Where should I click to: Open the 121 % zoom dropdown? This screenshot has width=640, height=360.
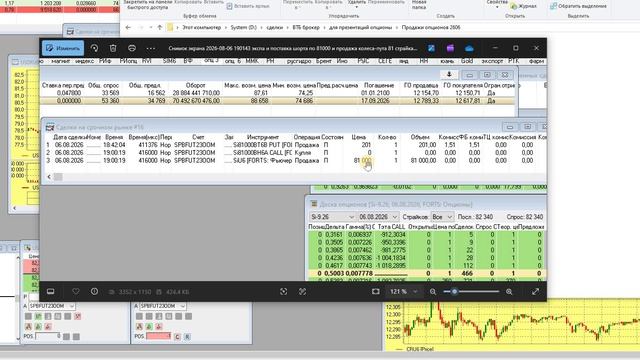click(403, 291)
